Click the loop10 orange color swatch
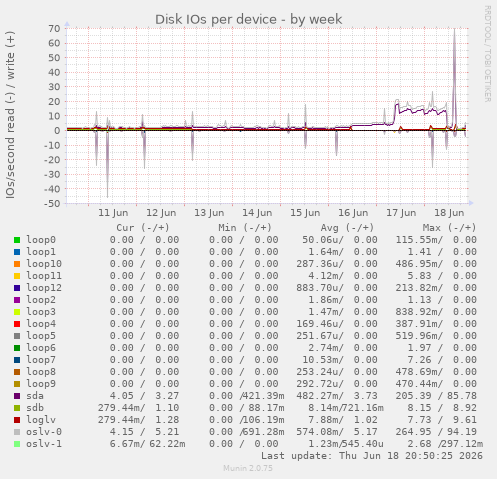The height and width of the screenshot is (479, 497). [17, 264]
